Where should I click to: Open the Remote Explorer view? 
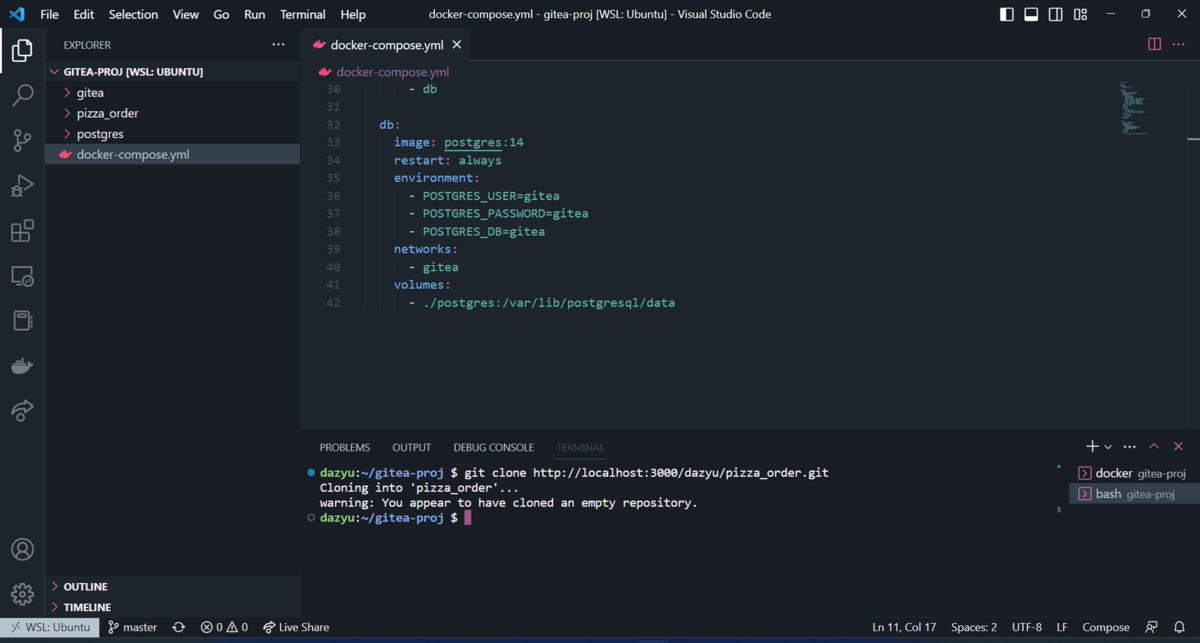click(22, 276)
